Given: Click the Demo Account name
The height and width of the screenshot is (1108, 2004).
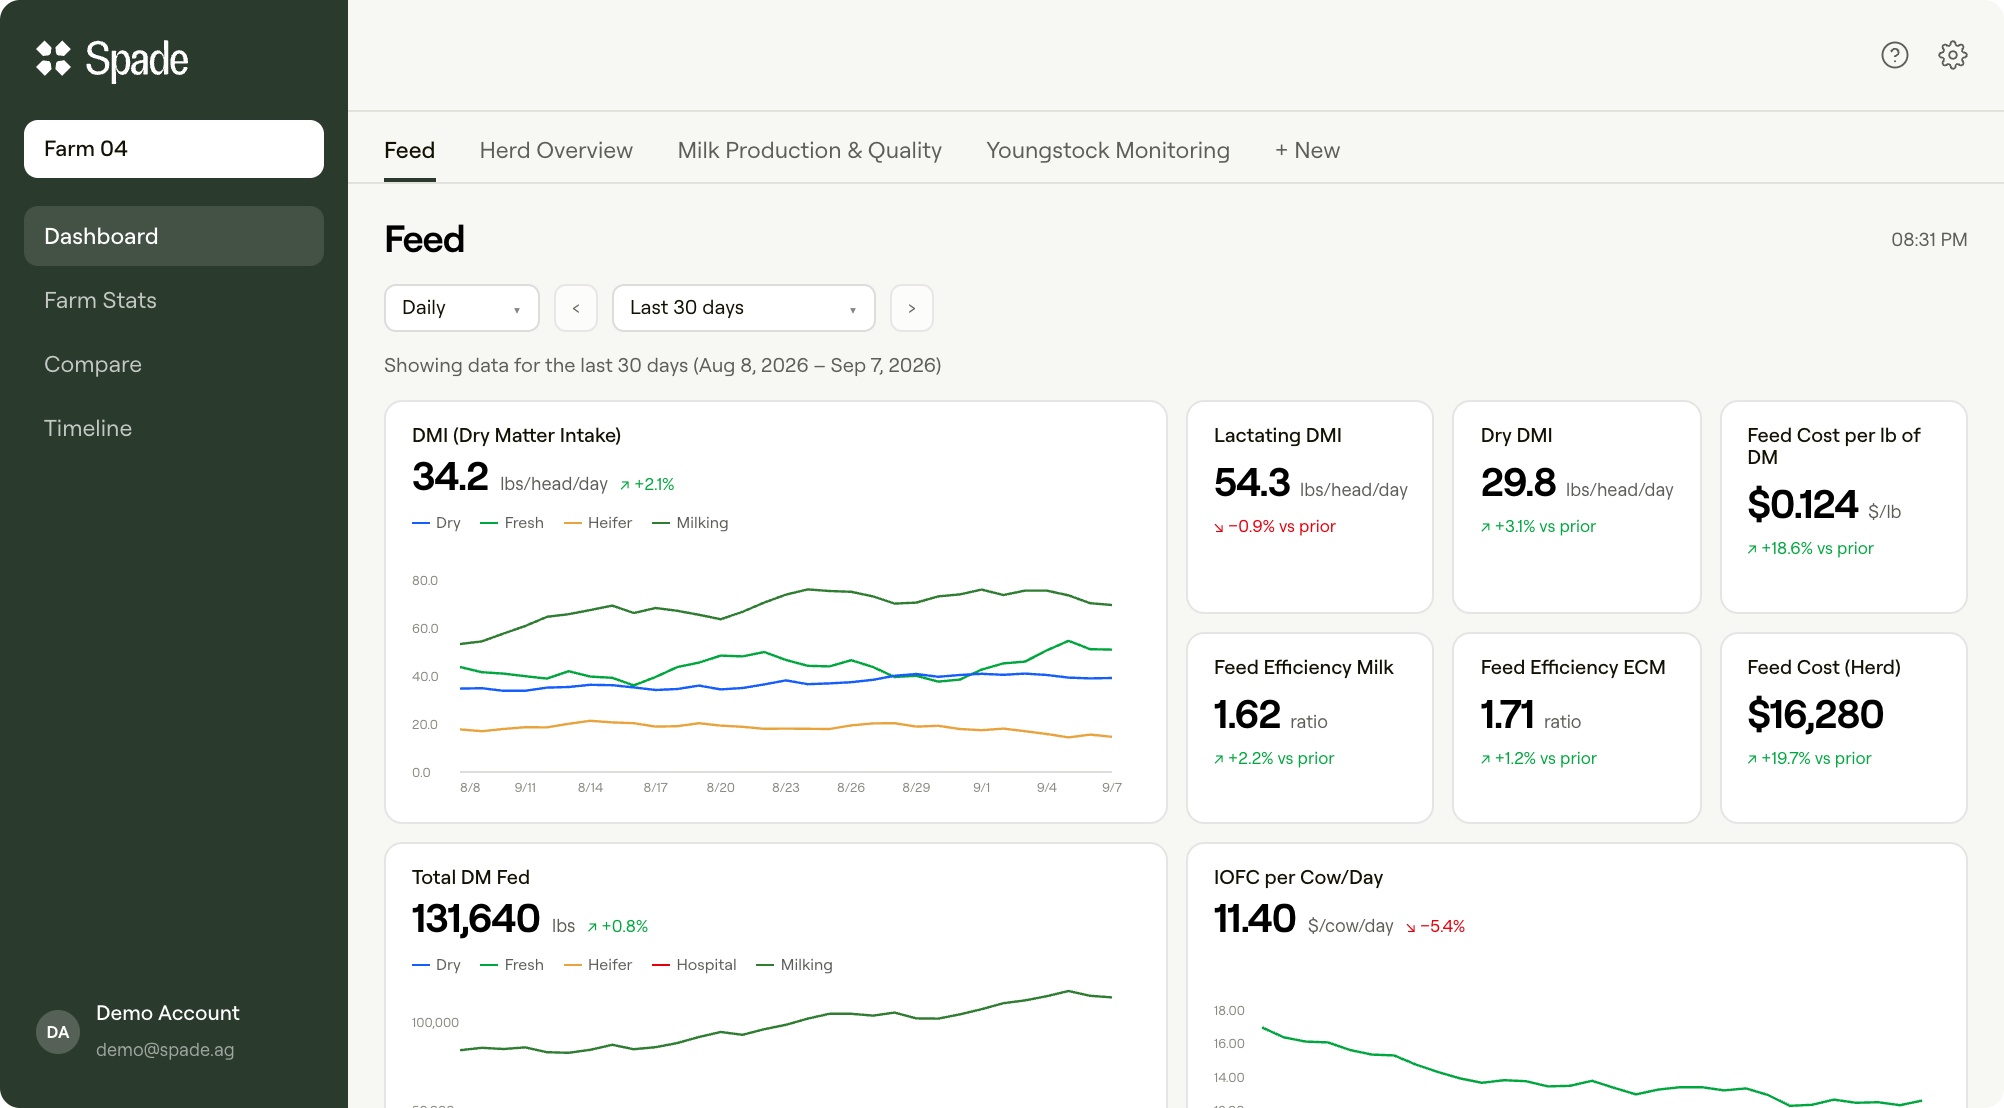Looking at the screenshot, I should 168,1013.
